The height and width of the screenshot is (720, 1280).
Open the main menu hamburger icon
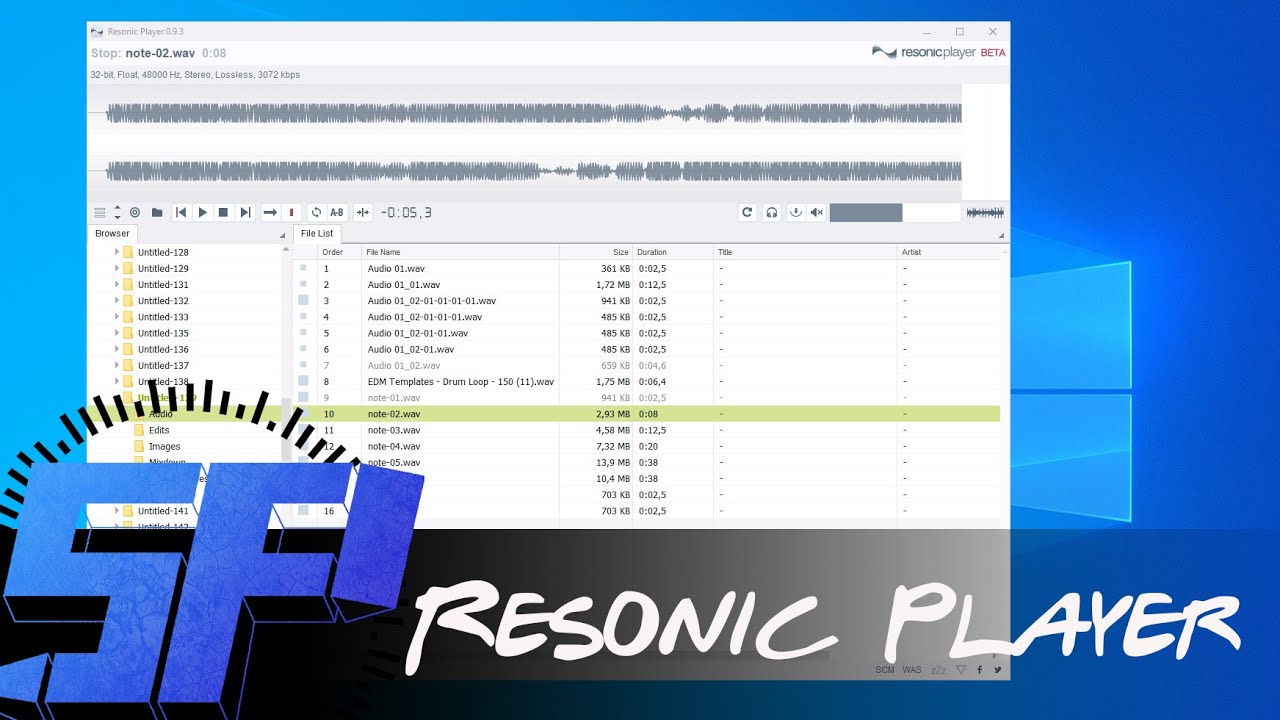click(x=99, y=212)
